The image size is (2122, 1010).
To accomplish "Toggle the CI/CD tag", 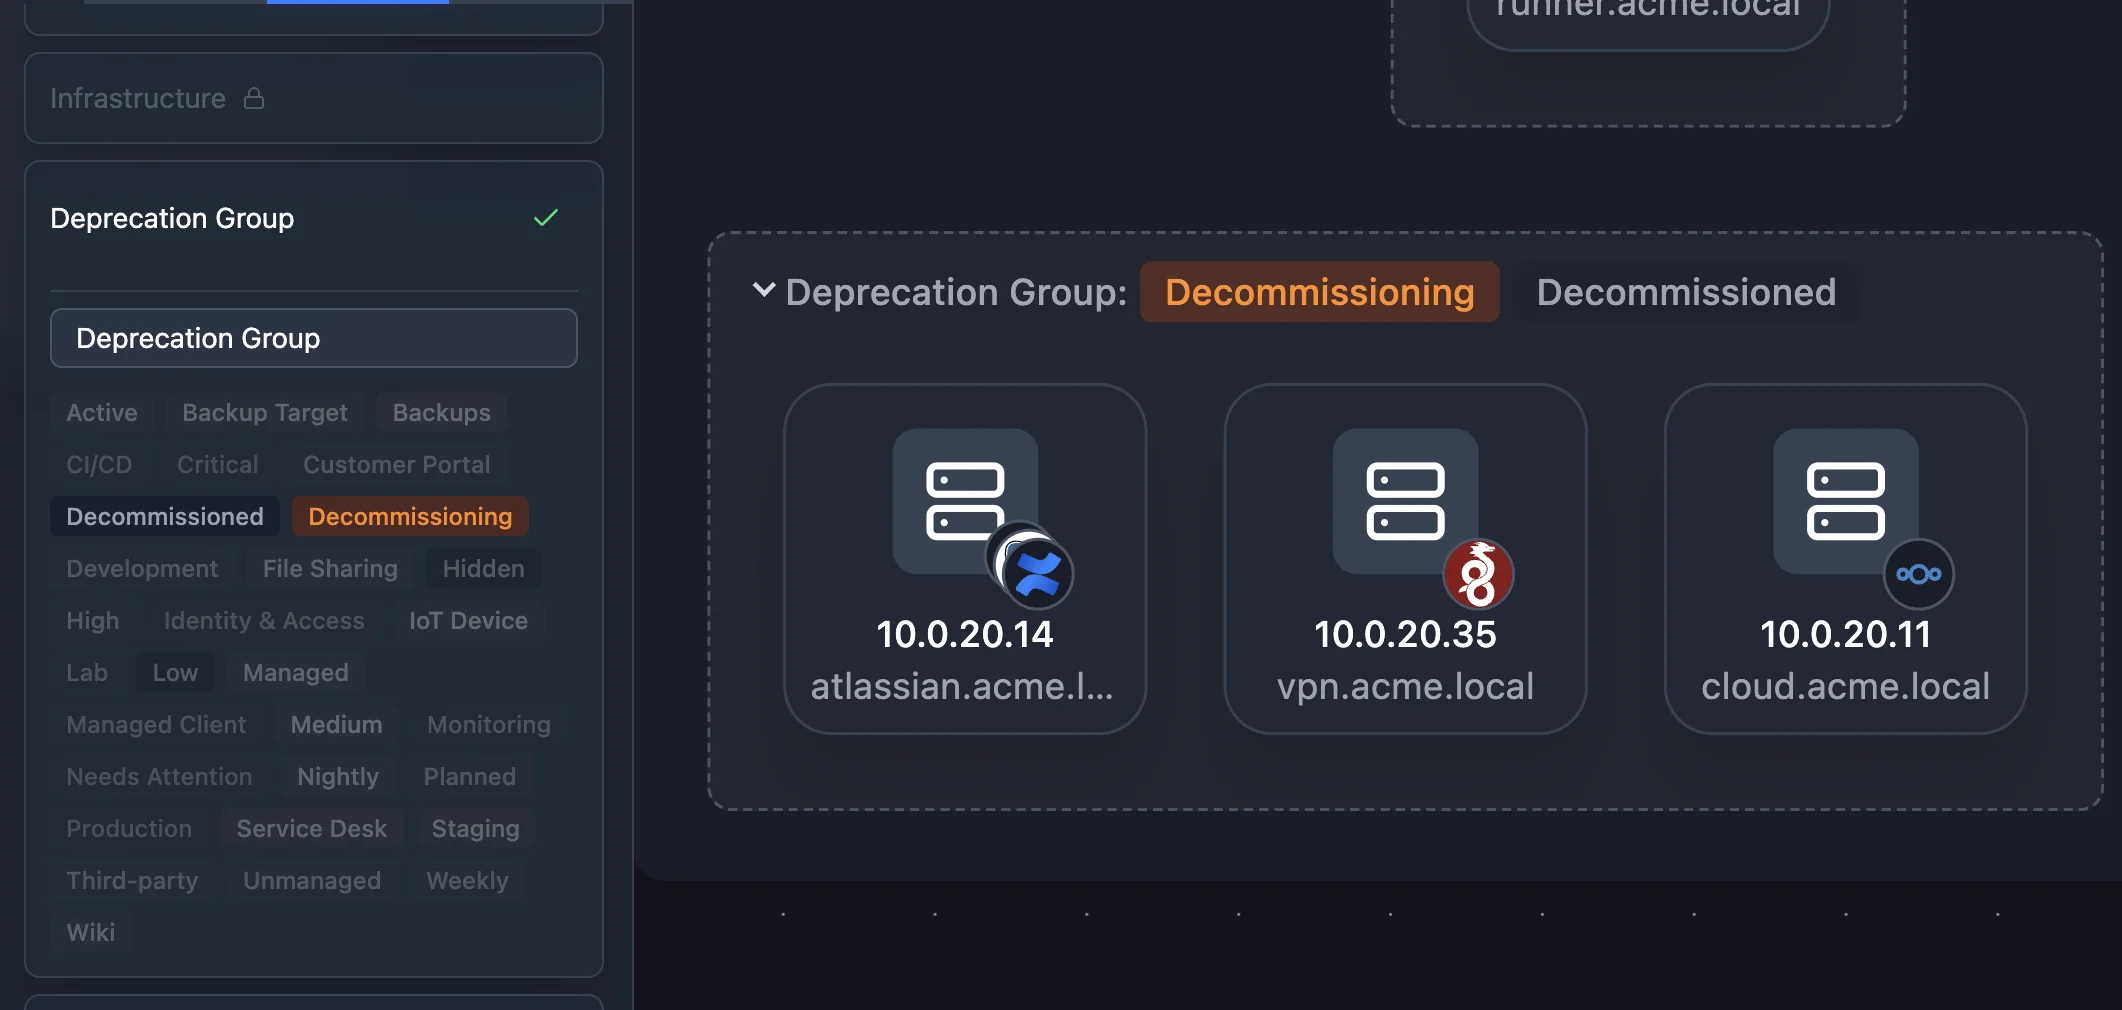I will 99,464.
